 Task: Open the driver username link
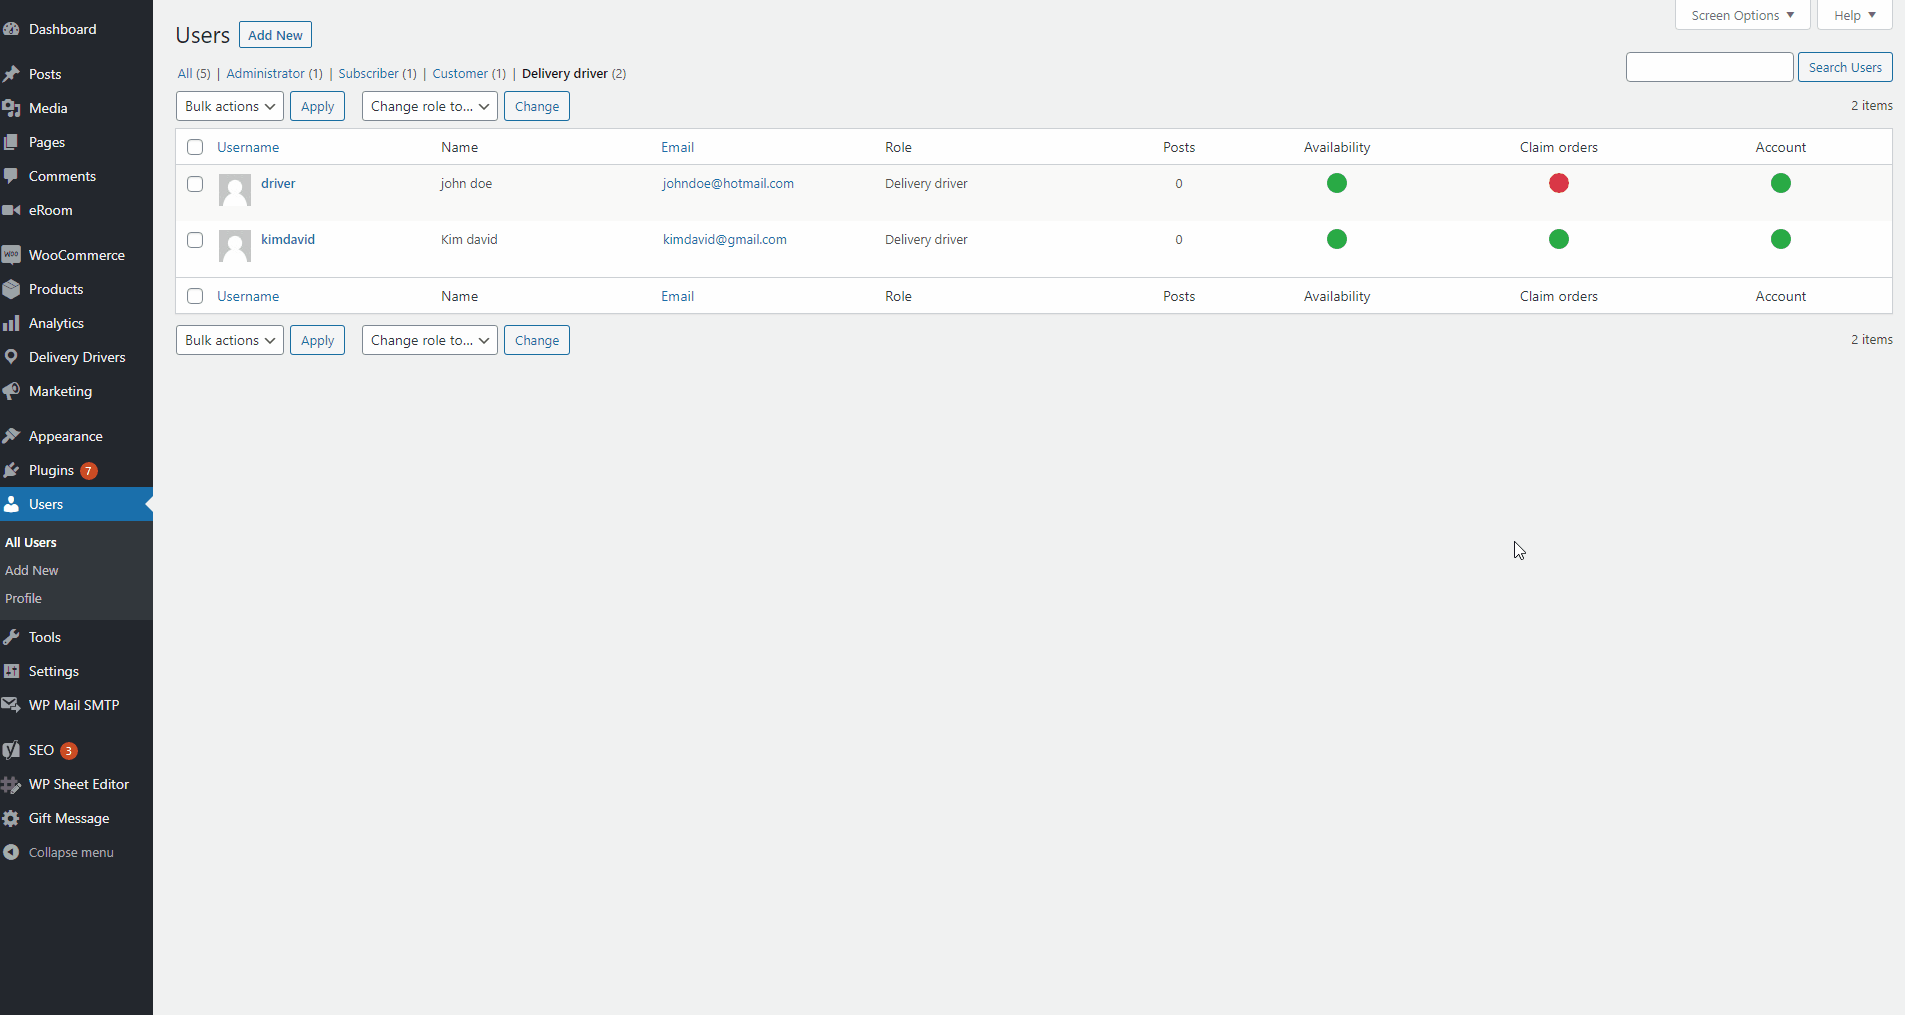point(278,183)
